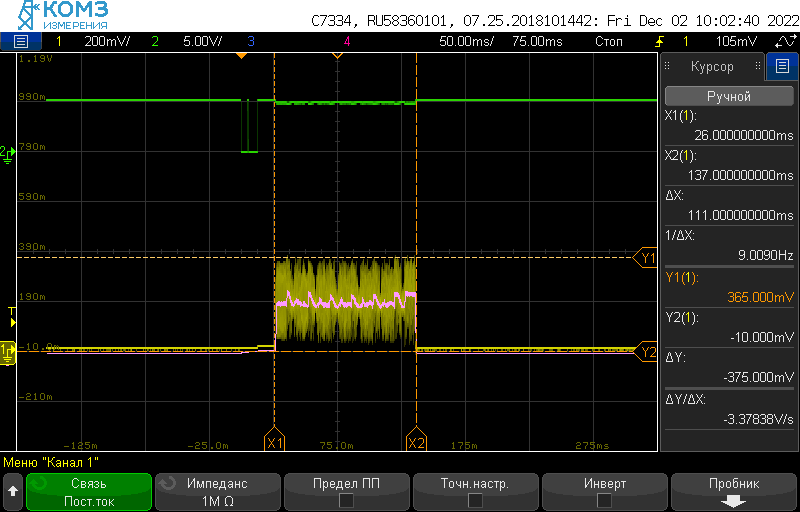Select channel 1 label in status bar
Screen dimensions: 800x512
(59, 42)
